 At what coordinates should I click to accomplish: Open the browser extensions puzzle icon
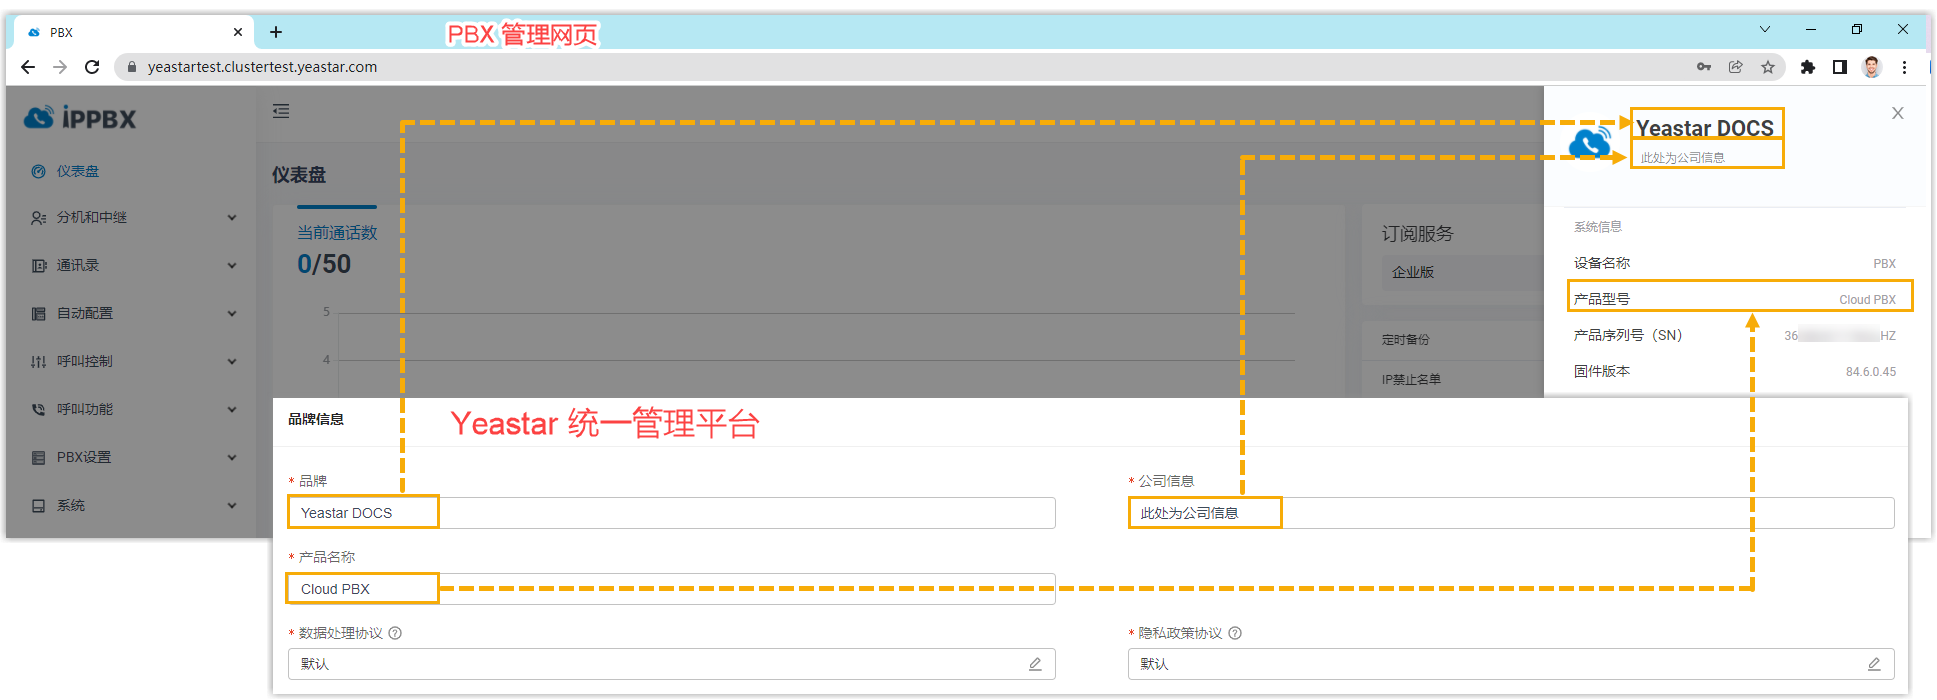[x=1807, y=67]
